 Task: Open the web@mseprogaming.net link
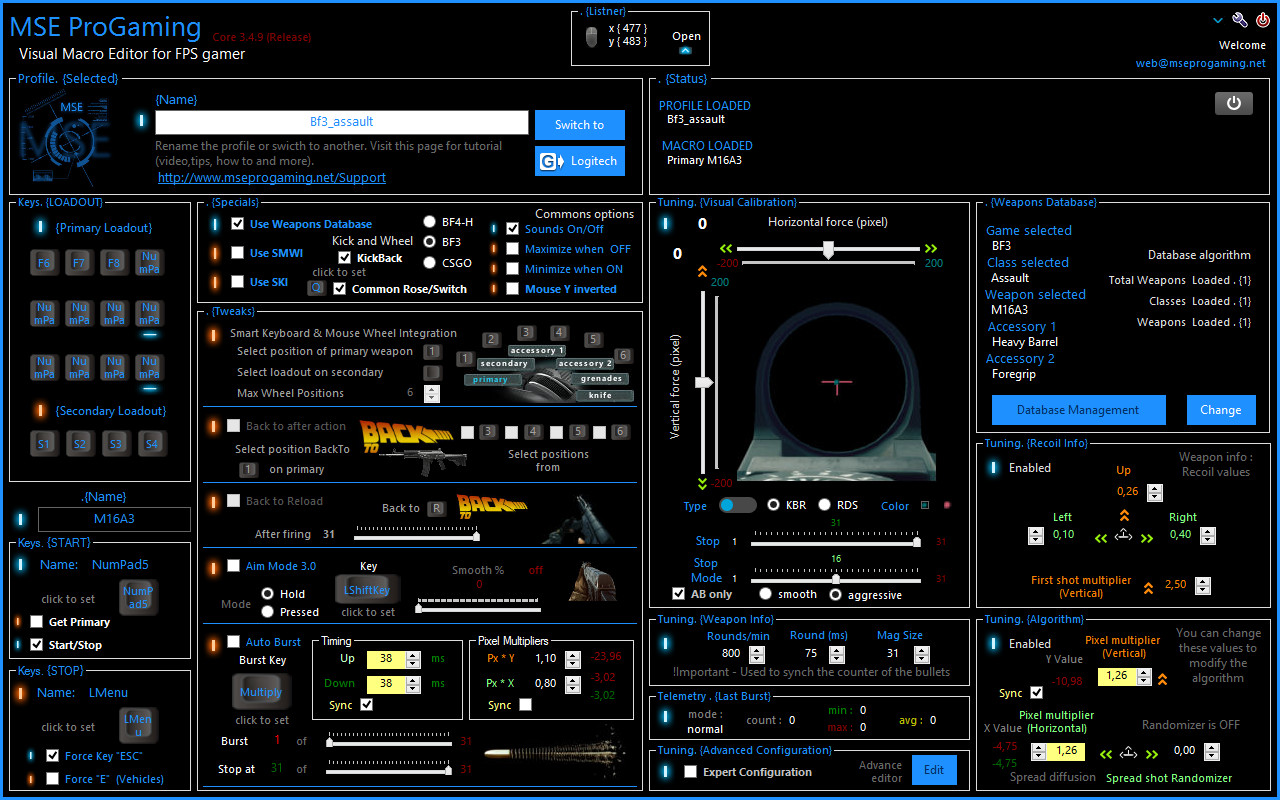coord(1201,63)
